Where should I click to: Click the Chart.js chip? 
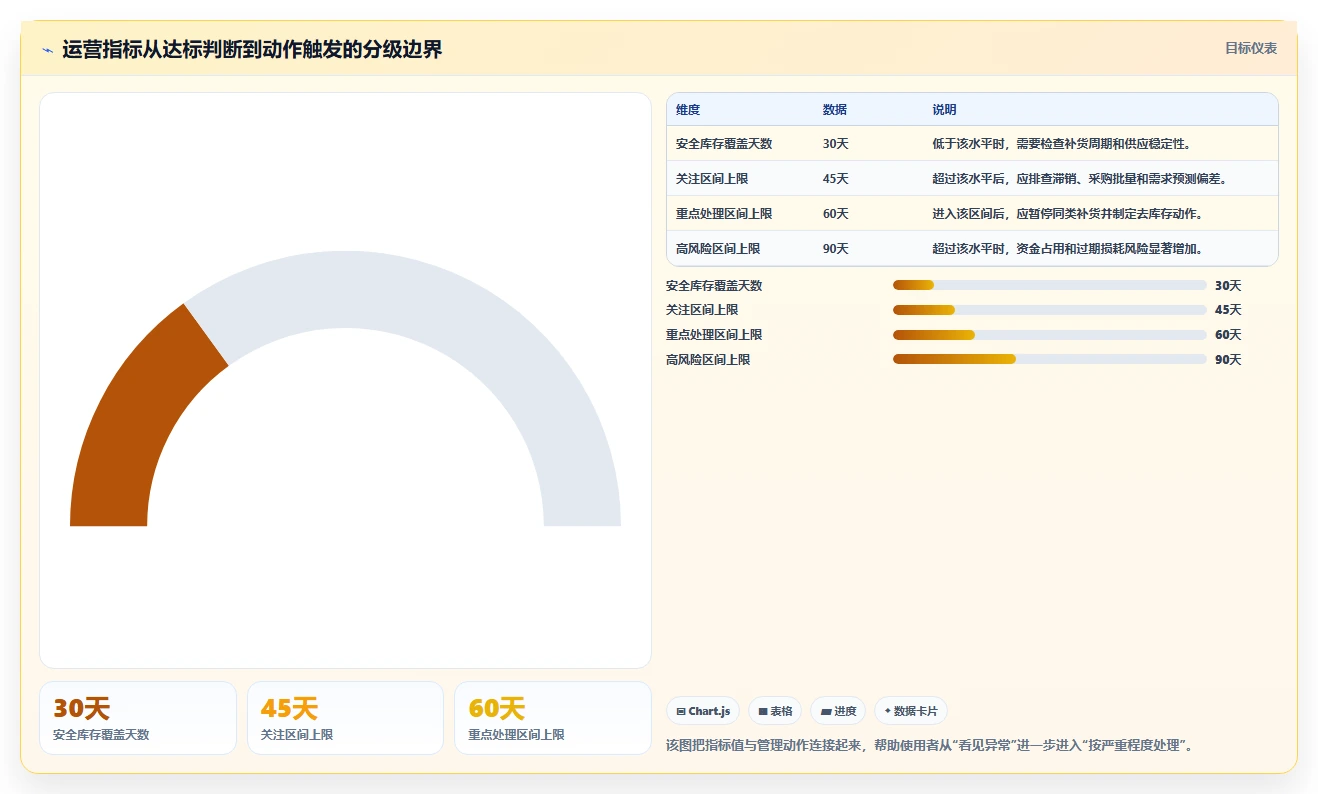(x=704, y=711)
